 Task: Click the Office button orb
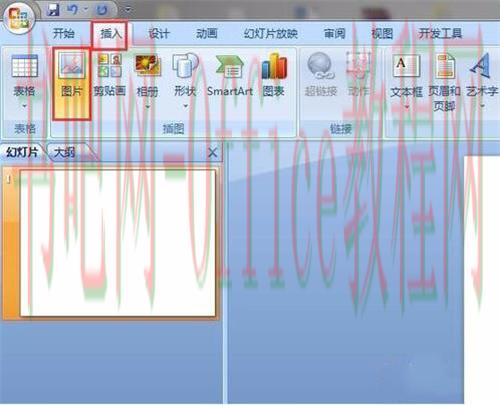click(19, 18)
